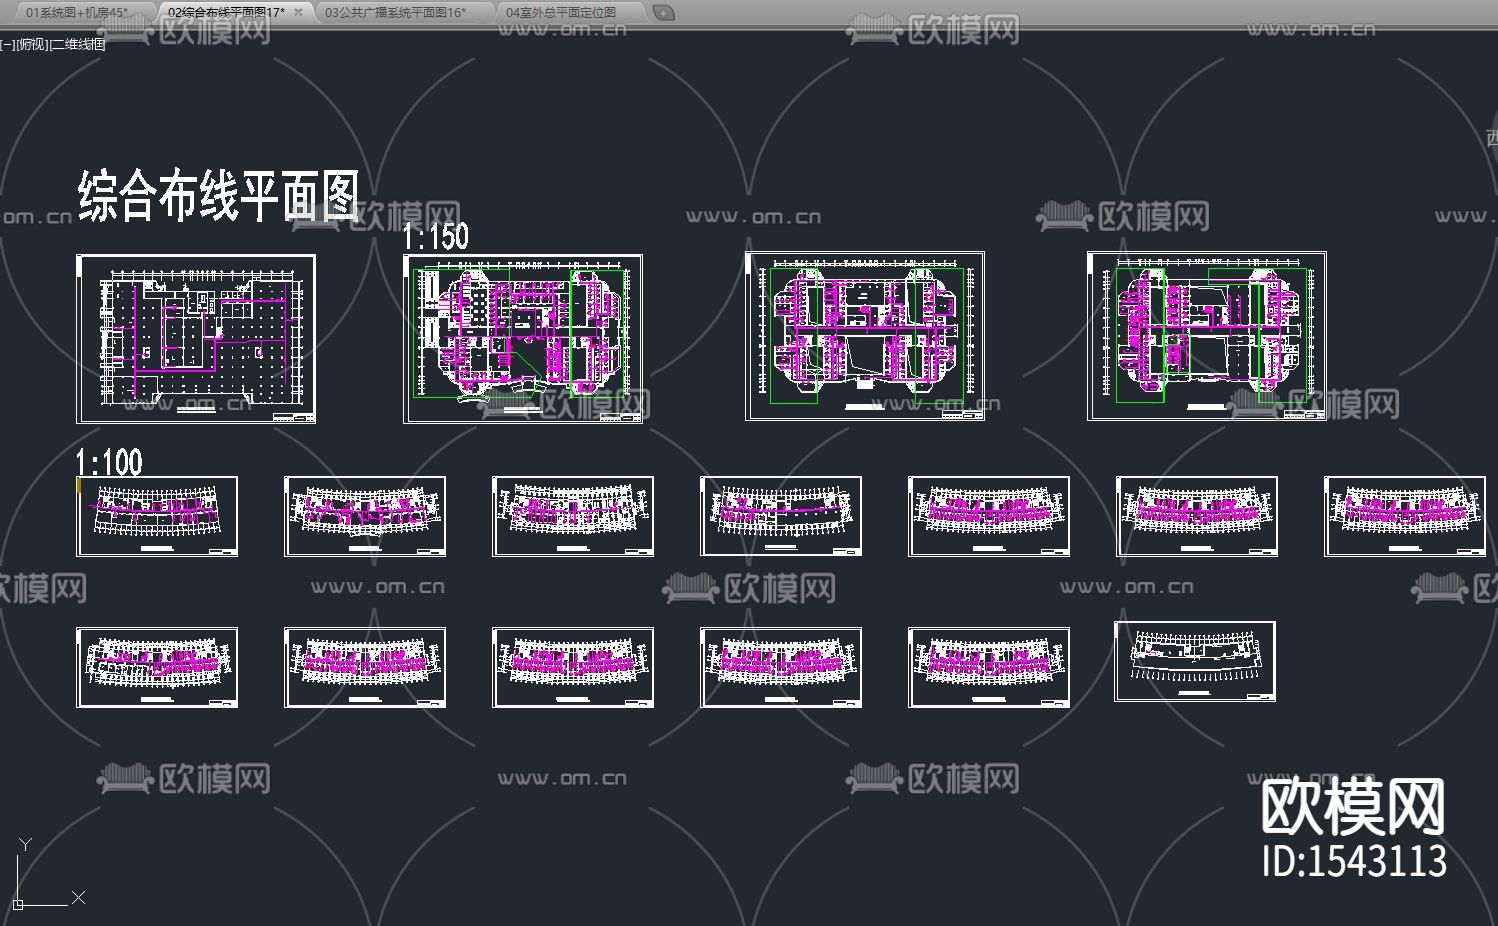Screen dimensions: 1498x926
Task: Select the basement grid plan sheet under the title
Action: [x=196, y=339]
